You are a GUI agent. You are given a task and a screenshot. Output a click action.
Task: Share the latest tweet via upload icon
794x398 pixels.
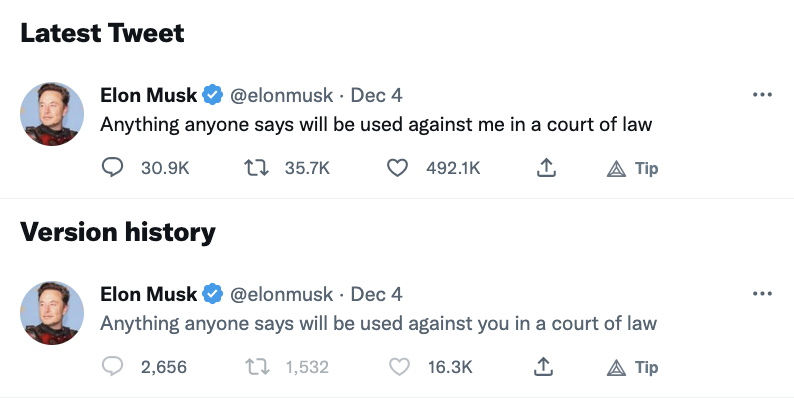click(x=546, y=168)
